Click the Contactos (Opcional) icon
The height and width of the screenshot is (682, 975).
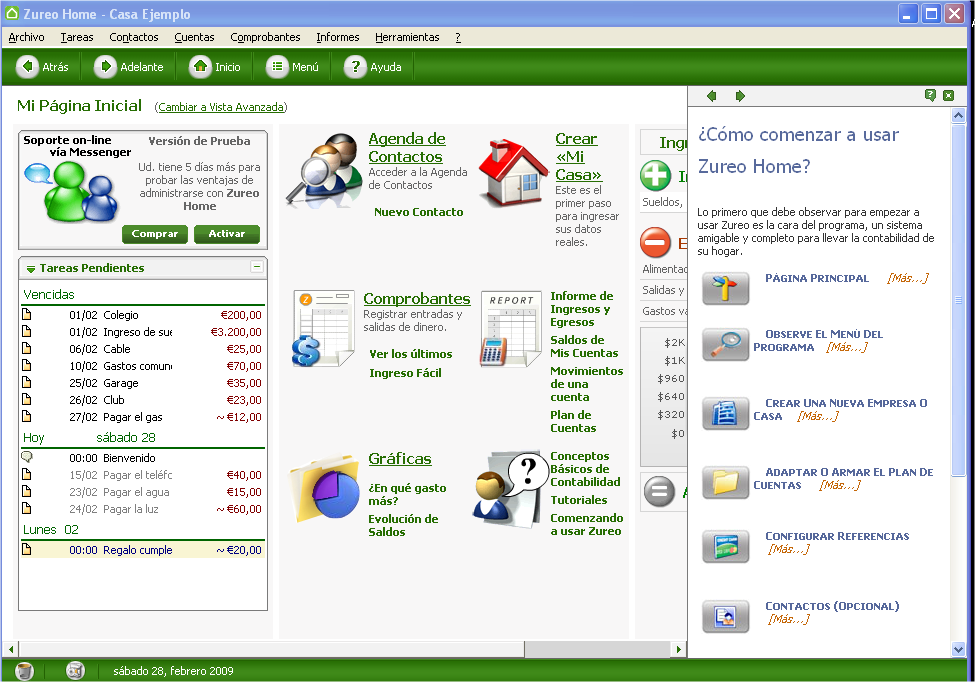pyautogui.click(x=726, y=617)
